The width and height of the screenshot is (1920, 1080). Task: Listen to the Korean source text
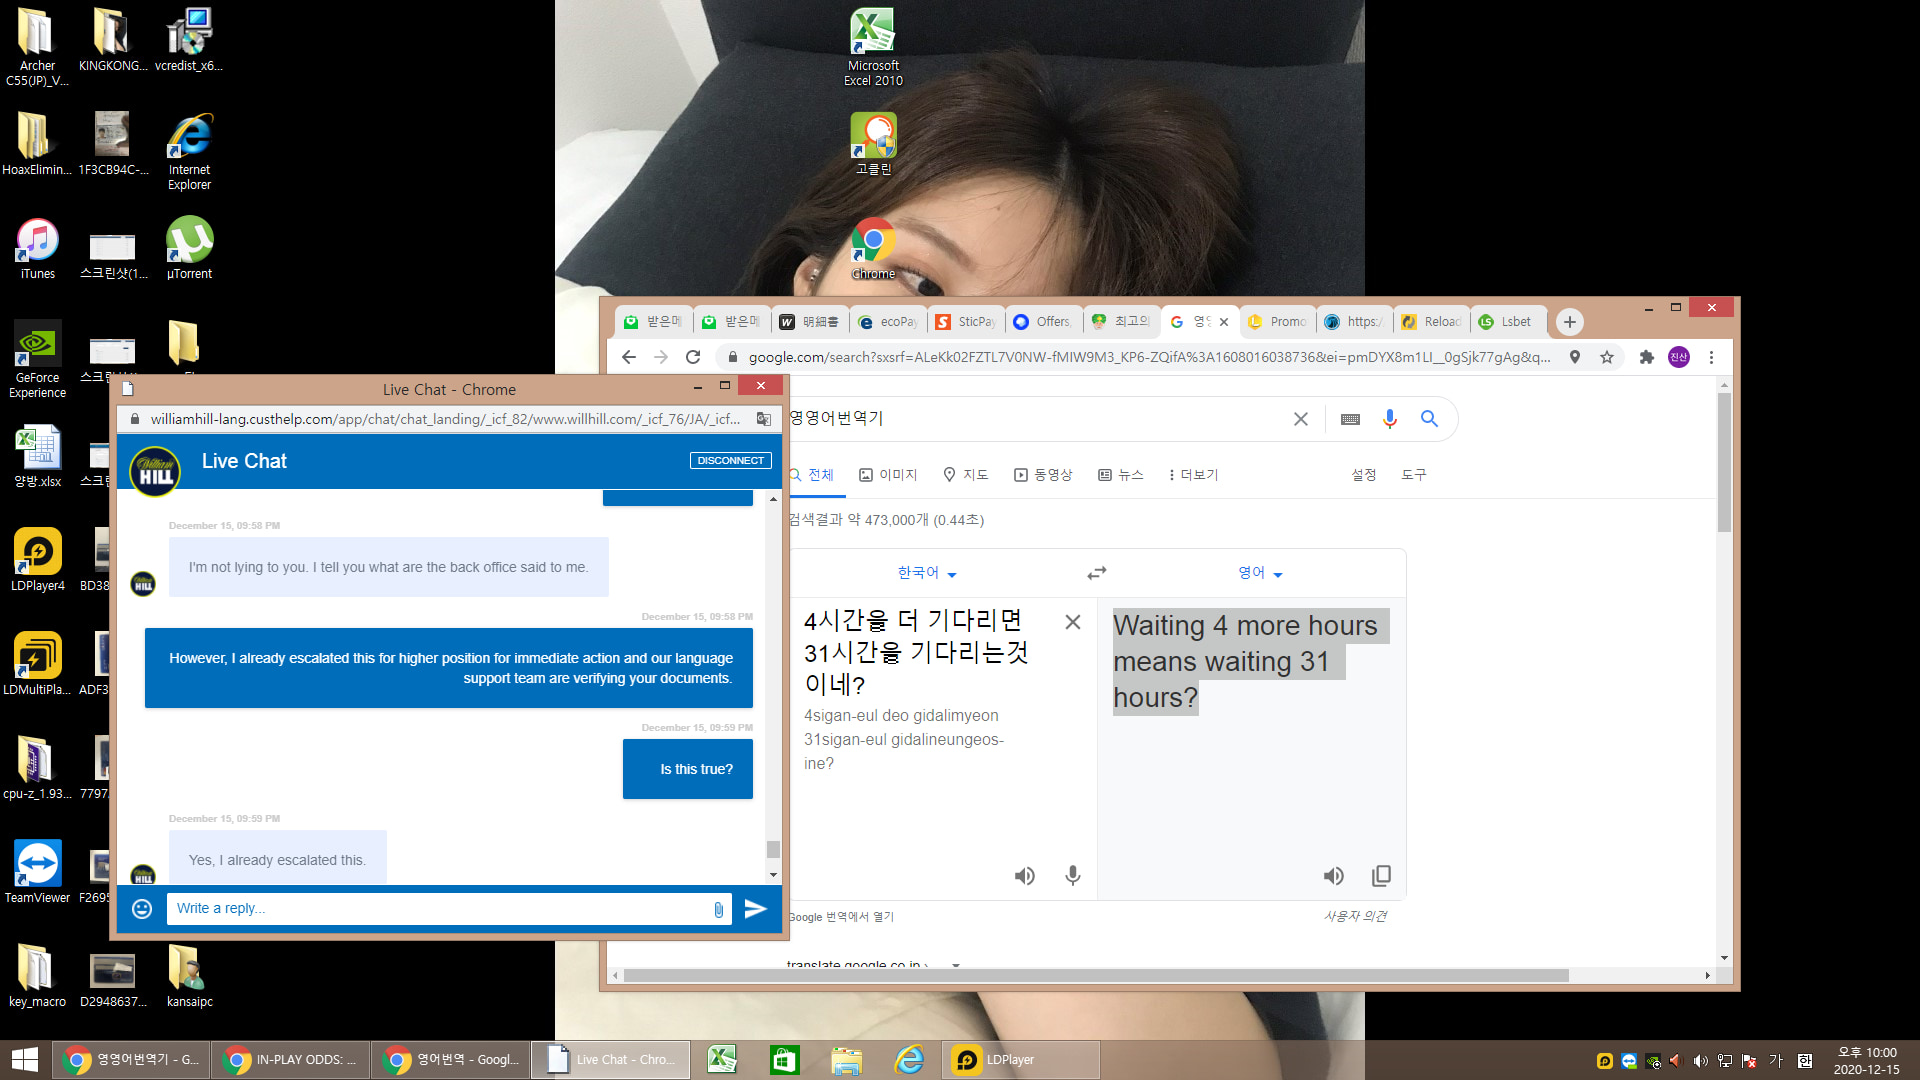pos(1025,876)
